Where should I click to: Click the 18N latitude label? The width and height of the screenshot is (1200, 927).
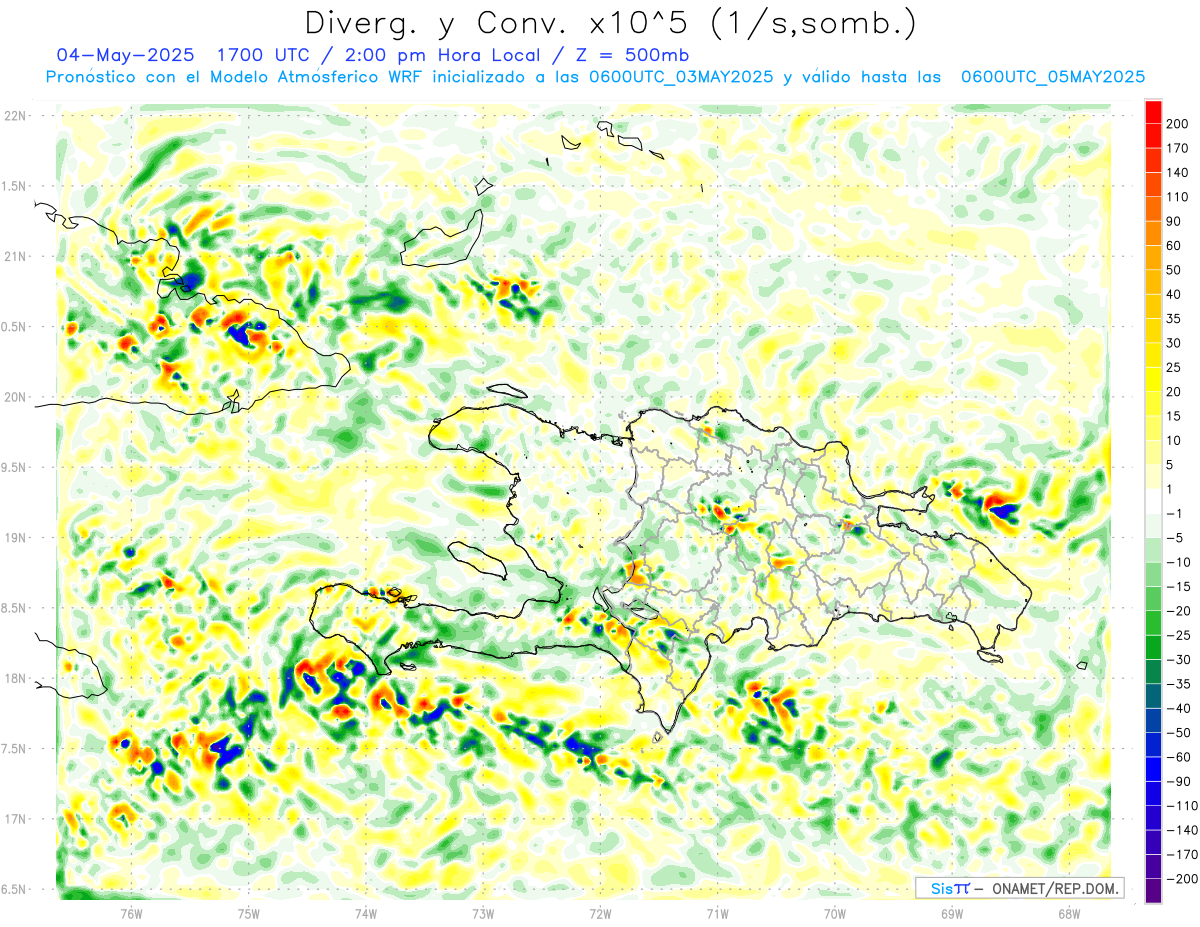(14, 678)
